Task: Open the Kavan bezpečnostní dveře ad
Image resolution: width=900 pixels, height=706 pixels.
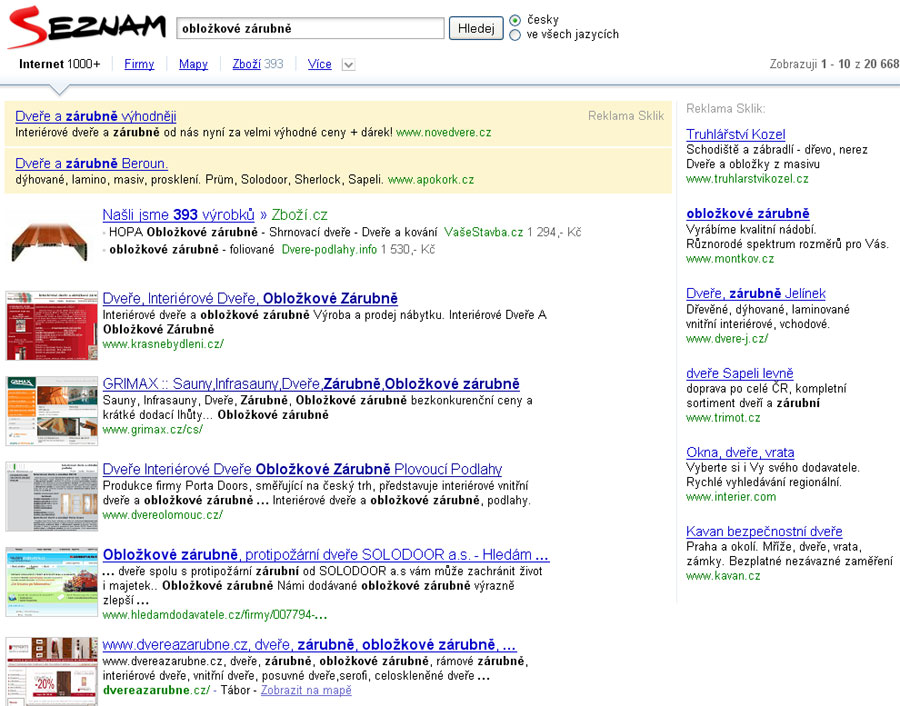Action: click(765, 532)
